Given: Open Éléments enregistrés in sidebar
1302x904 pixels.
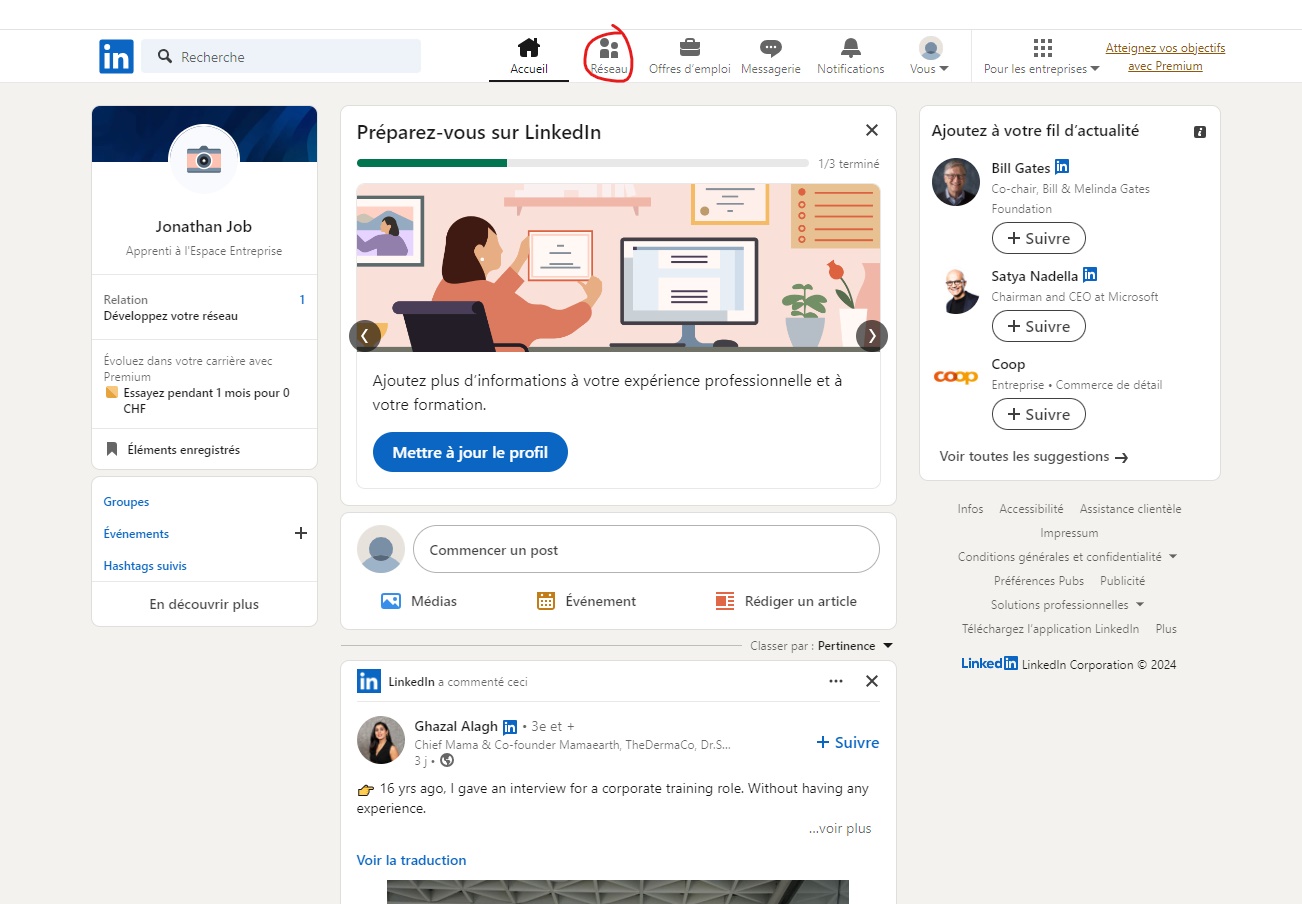Looking at the screenshot, I should pyautogui.click(x=183, y=450).
